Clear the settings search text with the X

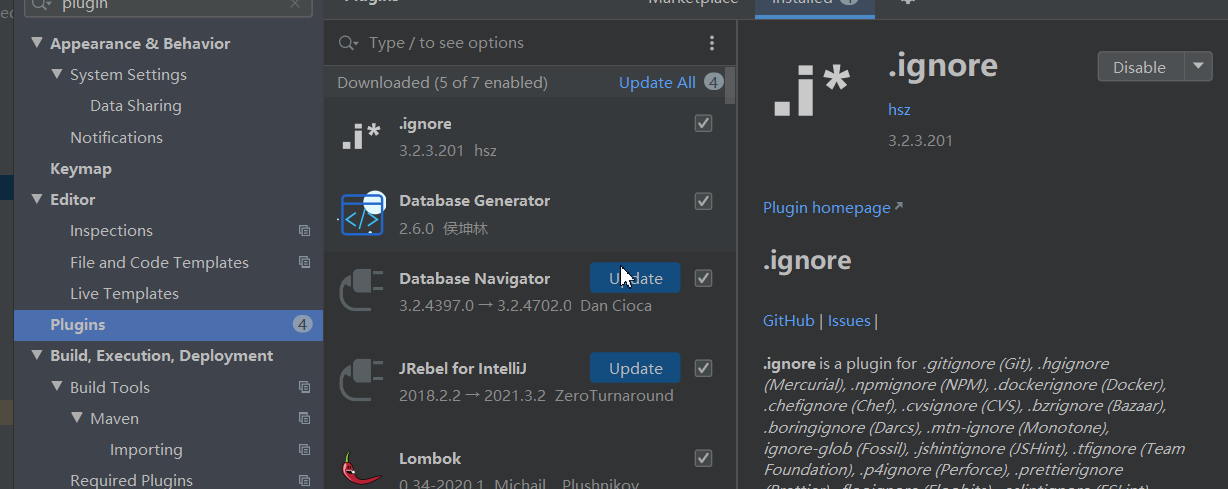295,4
